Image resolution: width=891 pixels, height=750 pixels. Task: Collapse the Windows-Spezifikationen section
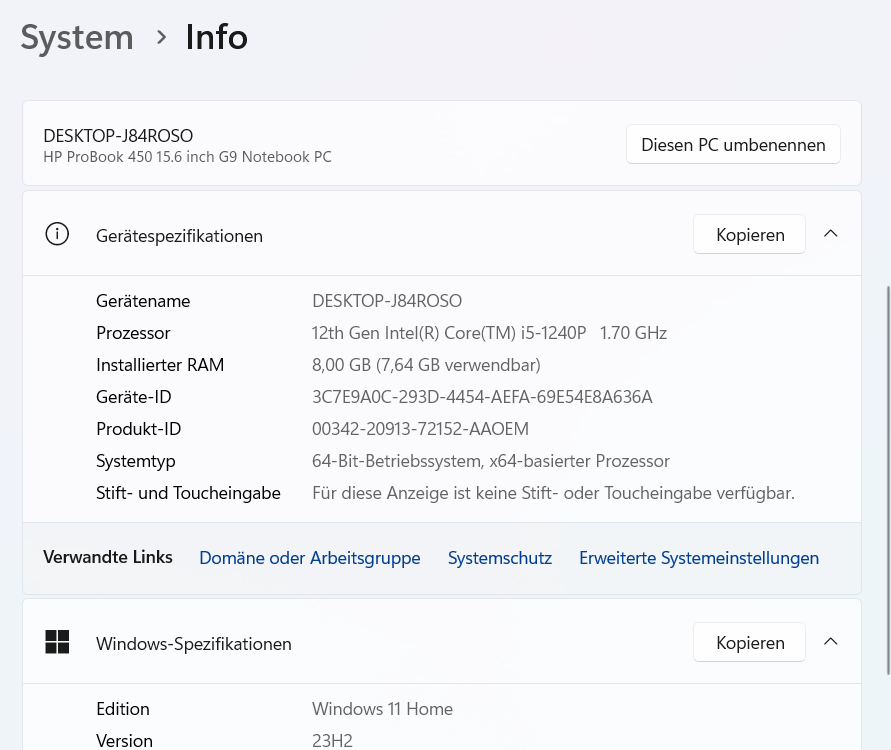pyautogui.click(x=831, y=641)
